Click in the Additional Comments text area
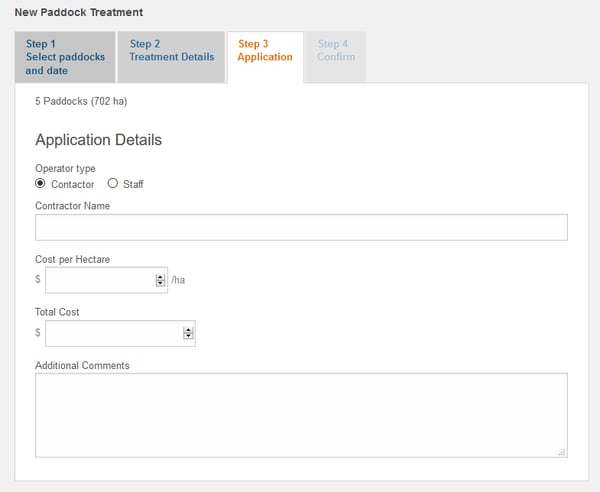The height and width of the screenshot is (492, 600). click(300, 415)
